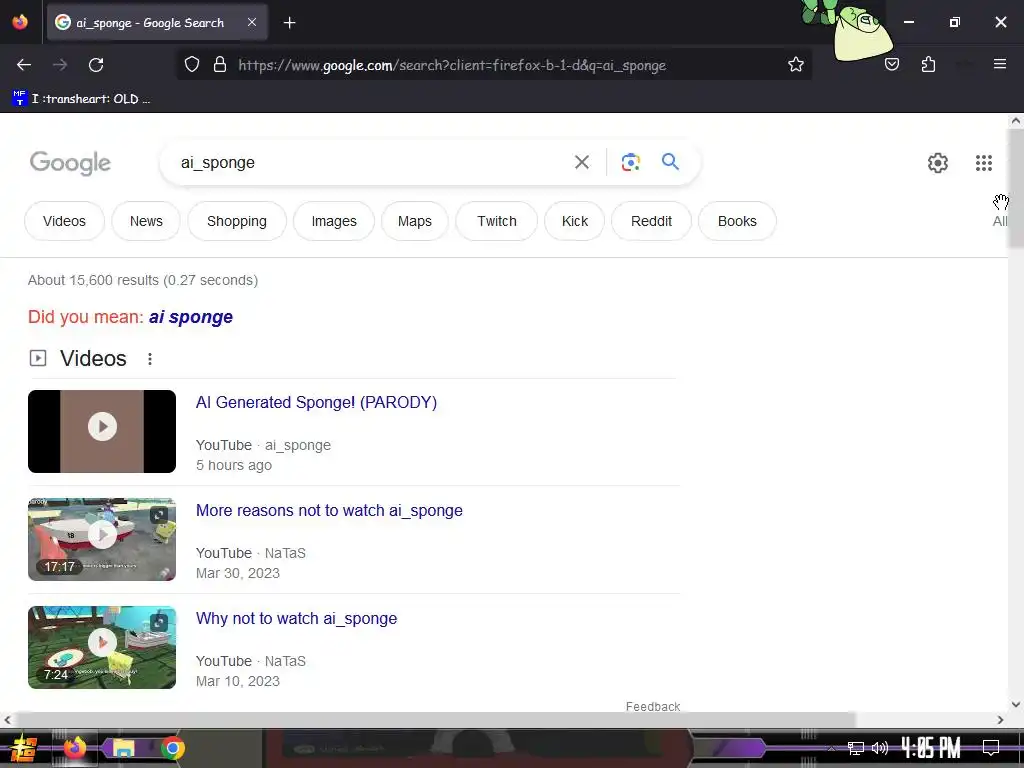
Task: Focus the Google search input field
Action: pos(369,163)
